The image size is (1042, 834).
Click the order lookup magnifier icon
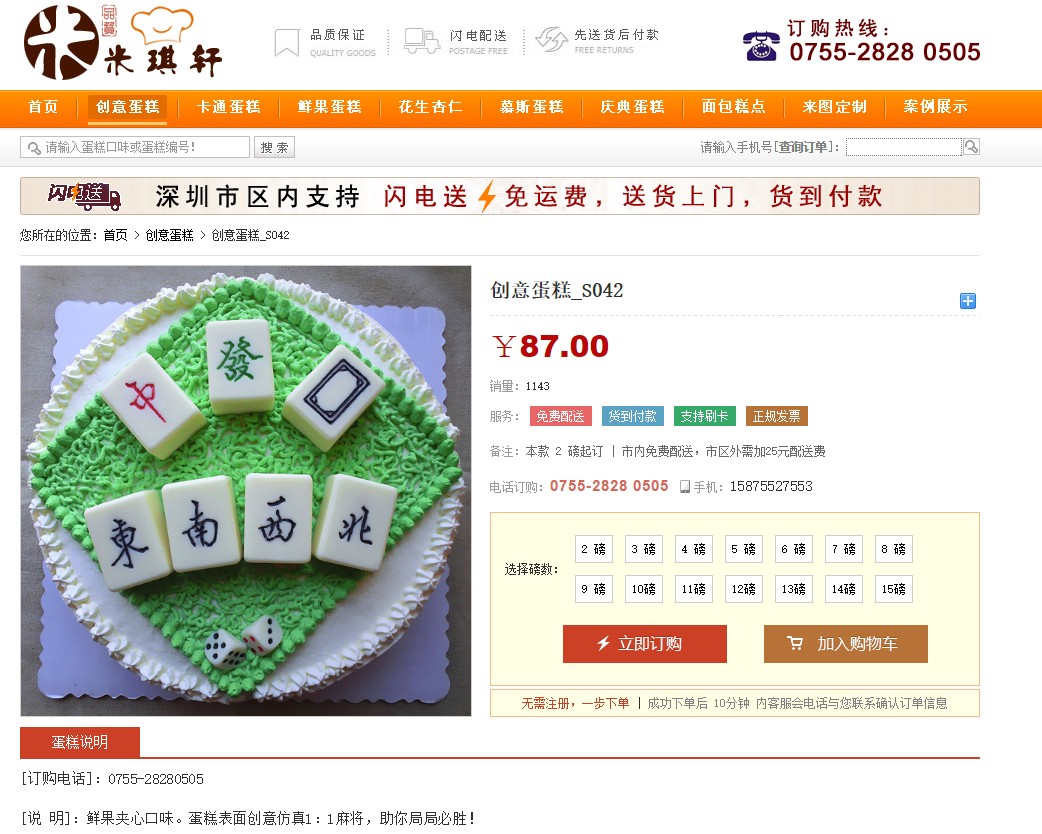coord(971,147)
